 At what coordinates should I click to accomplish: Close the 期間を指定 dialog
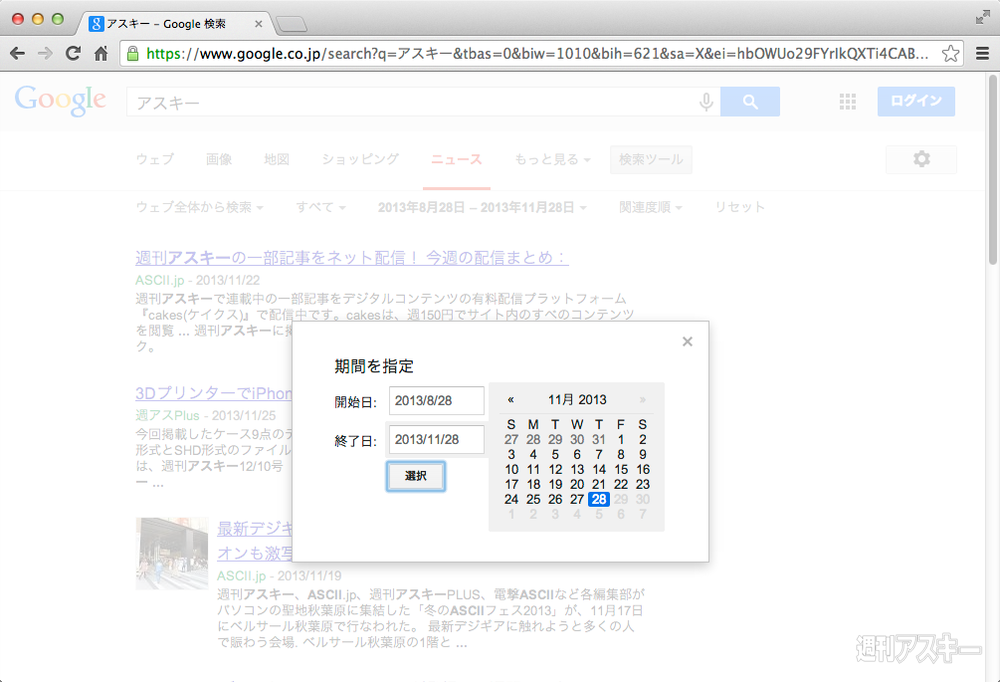687,341
